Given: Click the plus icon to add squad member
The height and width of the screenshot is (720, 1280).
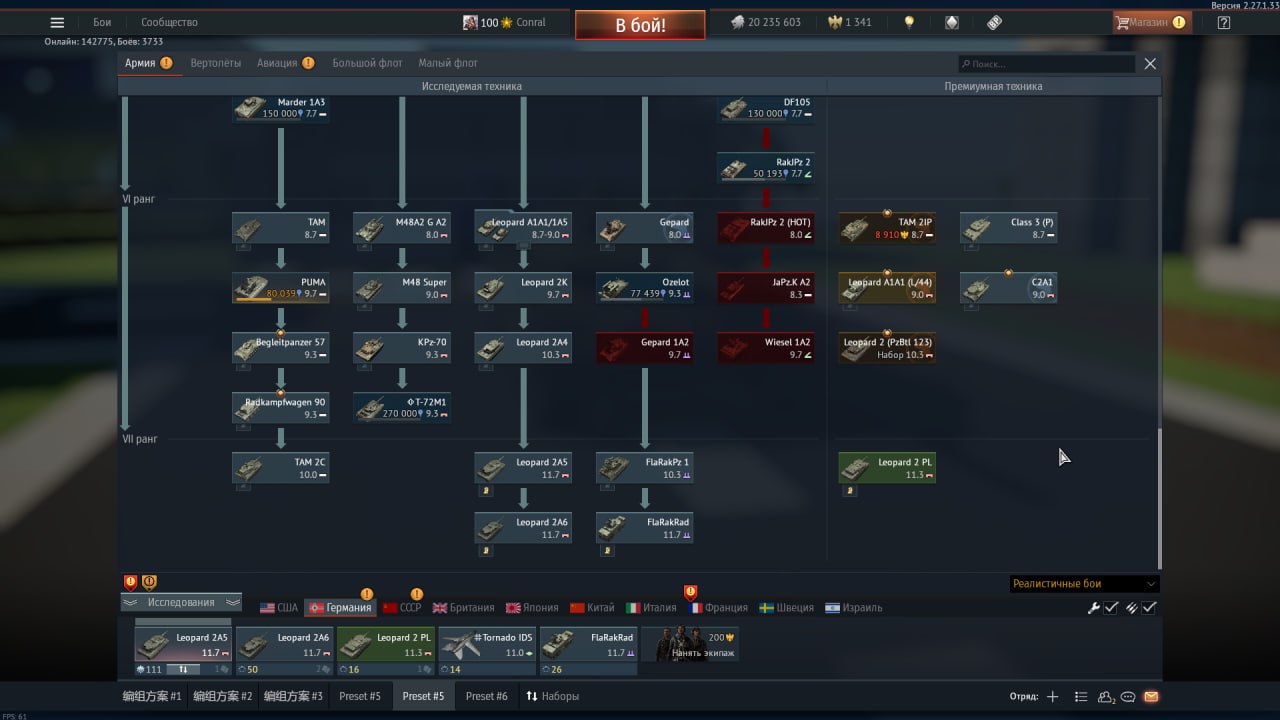Looking at the screenshot, I should (1052, 697).
